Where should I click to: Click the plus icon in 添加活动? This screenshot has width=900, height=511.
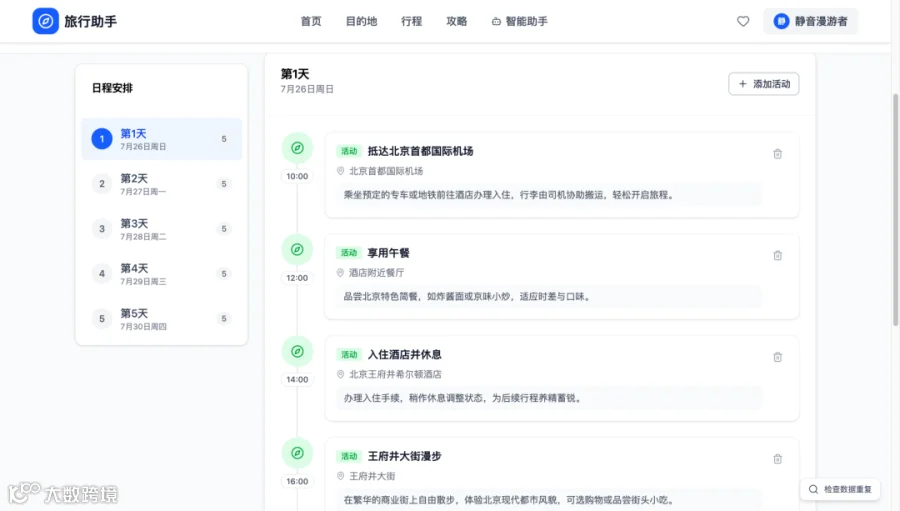[743, 84]
